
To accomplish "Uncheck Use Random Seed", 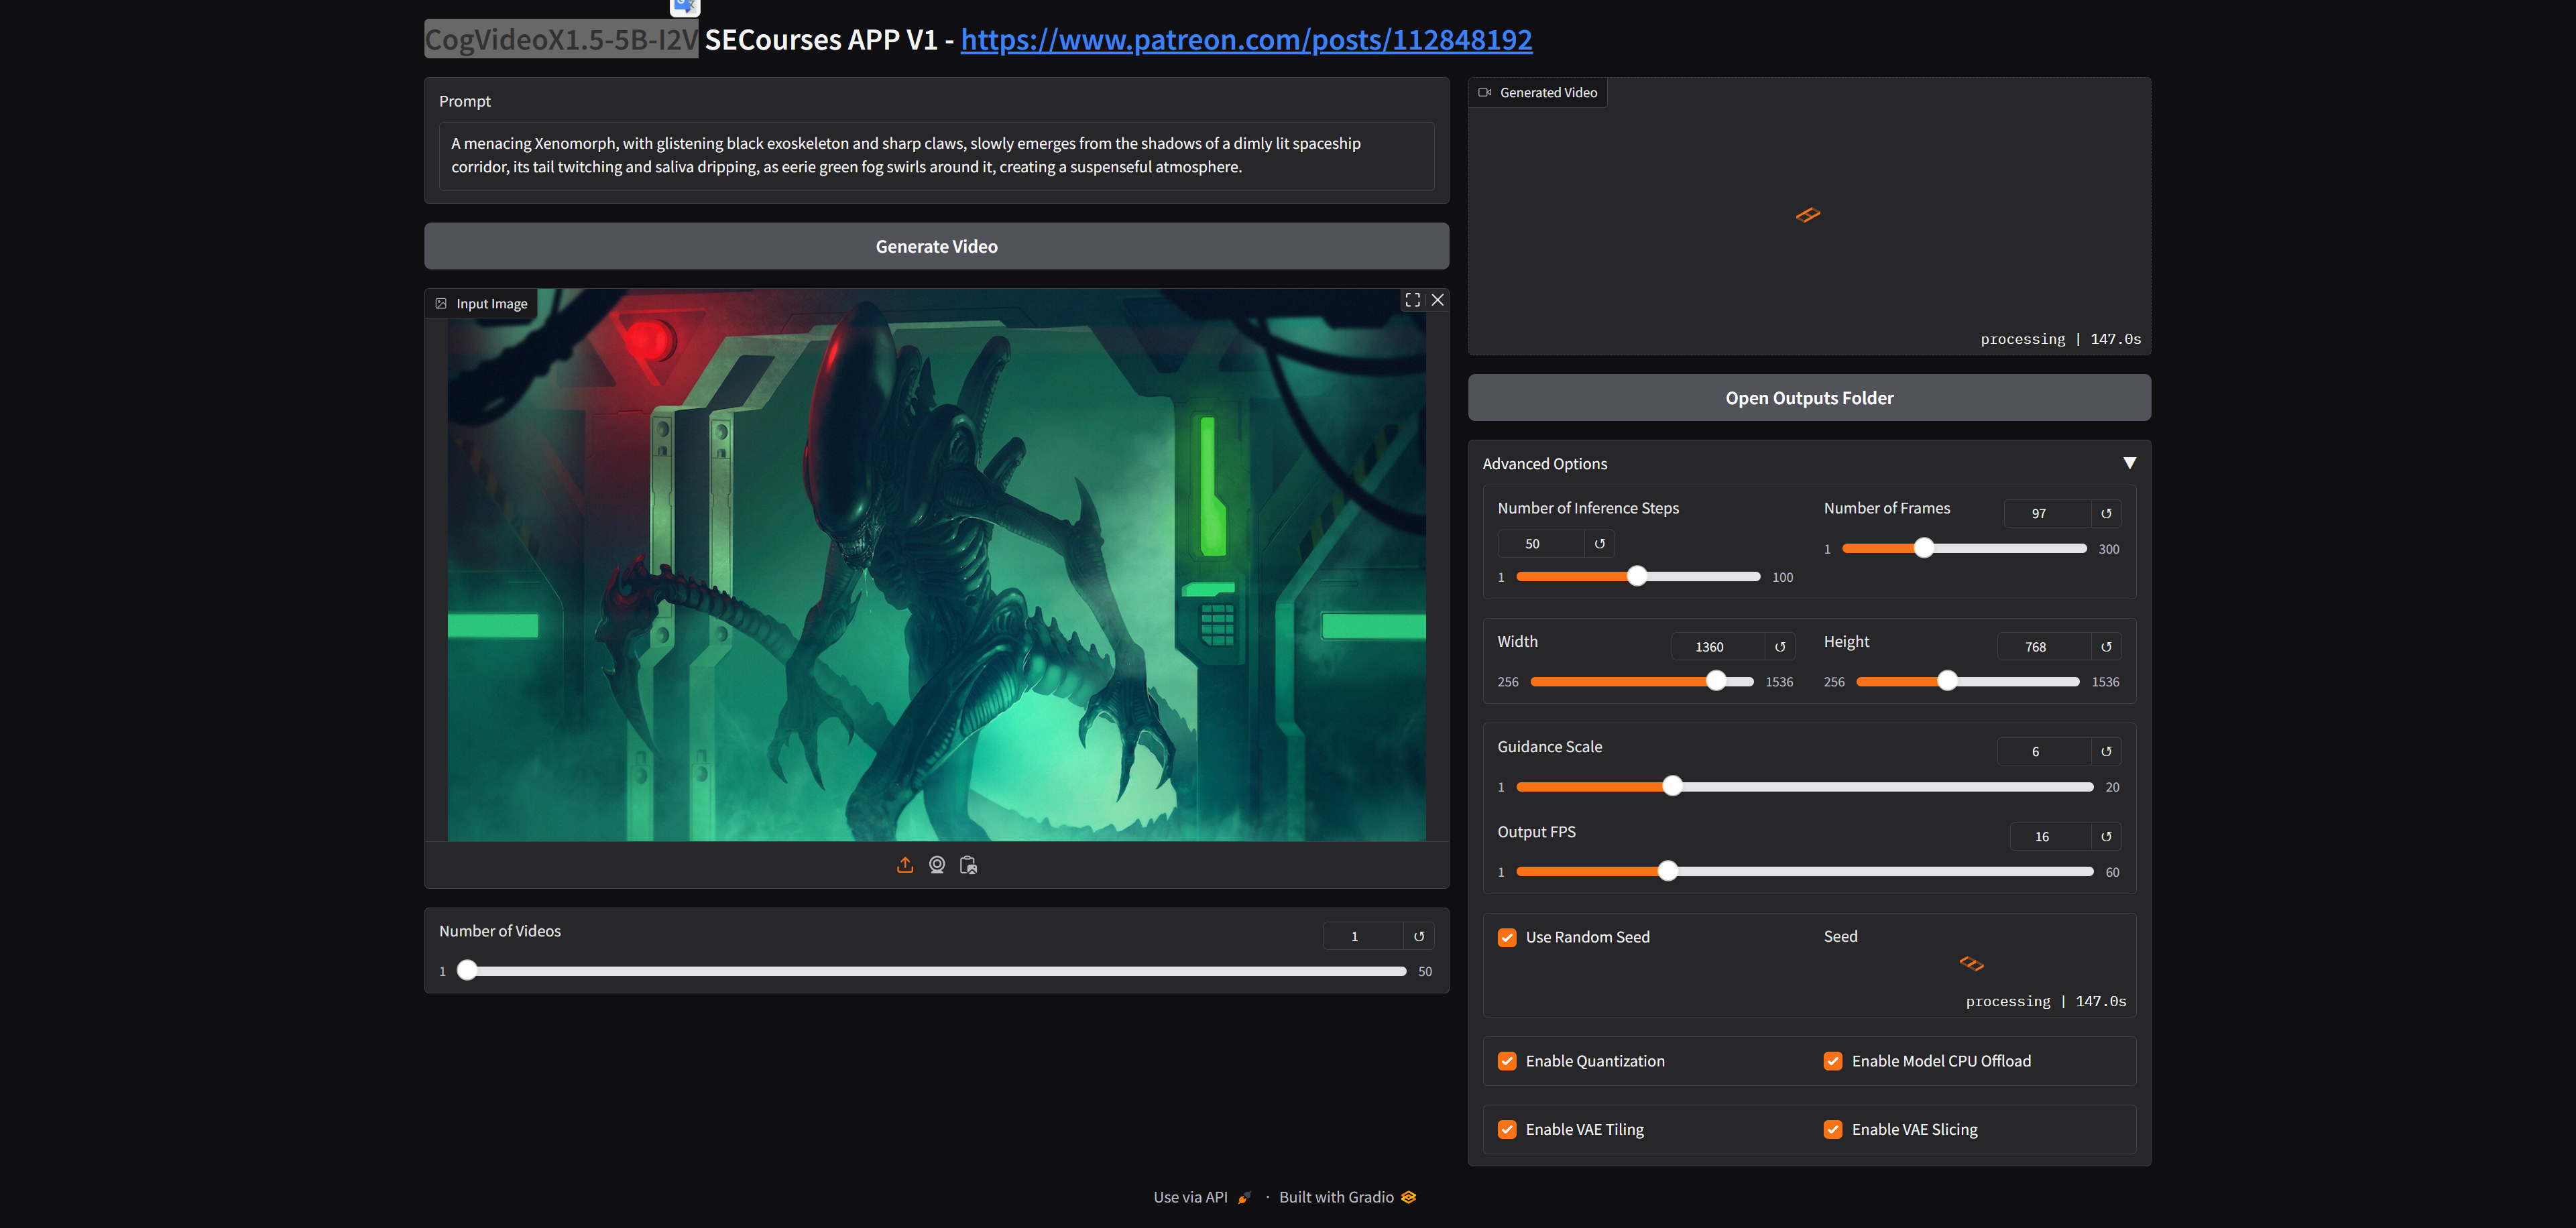I will point(1507,938).
